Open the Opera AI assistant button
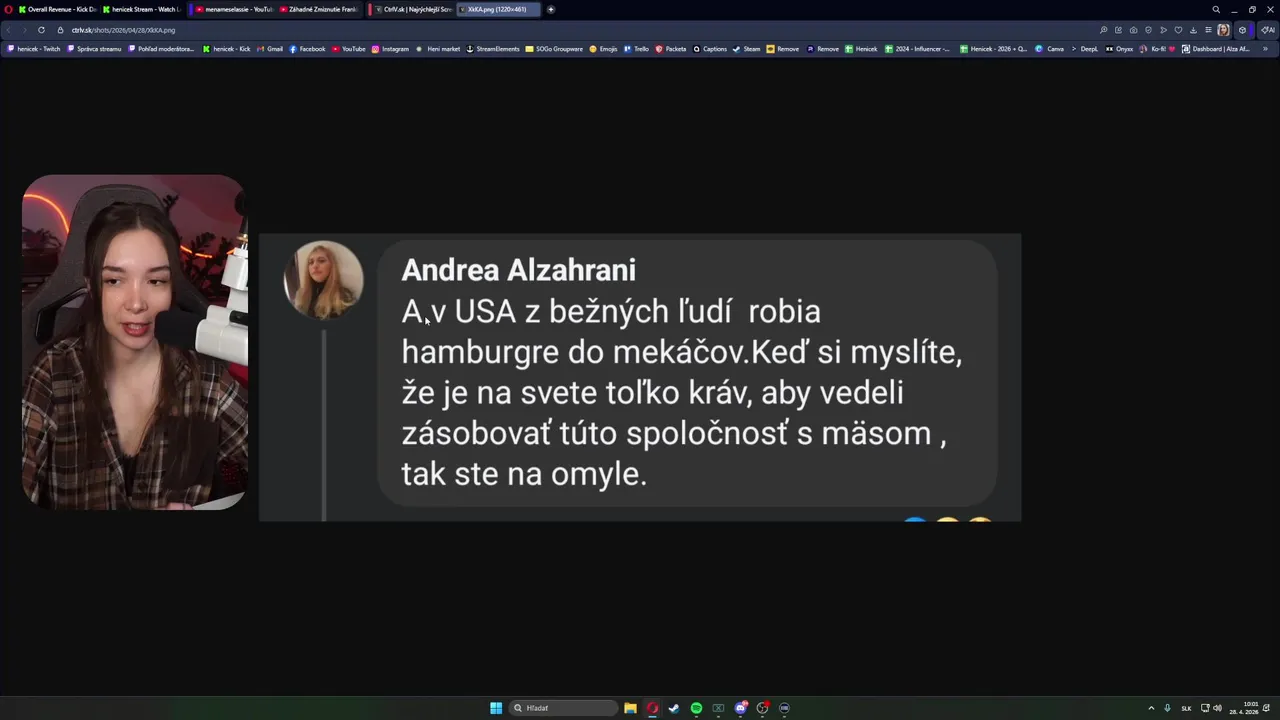 (x=1268, y=30)
